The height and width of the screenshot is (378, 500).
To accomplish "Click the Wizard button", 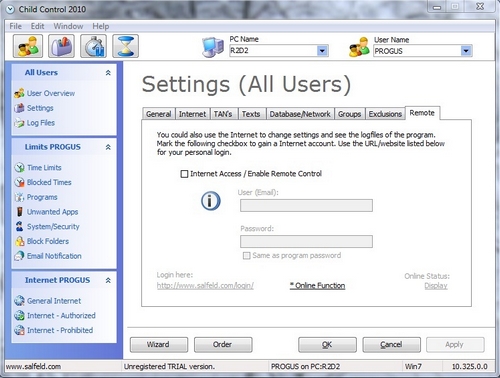I will [159, 344].
